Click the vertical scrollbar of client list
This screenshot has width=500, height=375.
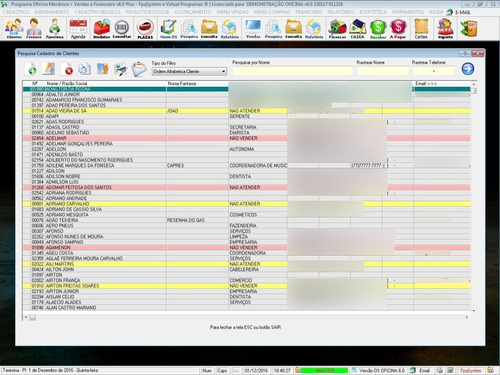tap(473, 197)
